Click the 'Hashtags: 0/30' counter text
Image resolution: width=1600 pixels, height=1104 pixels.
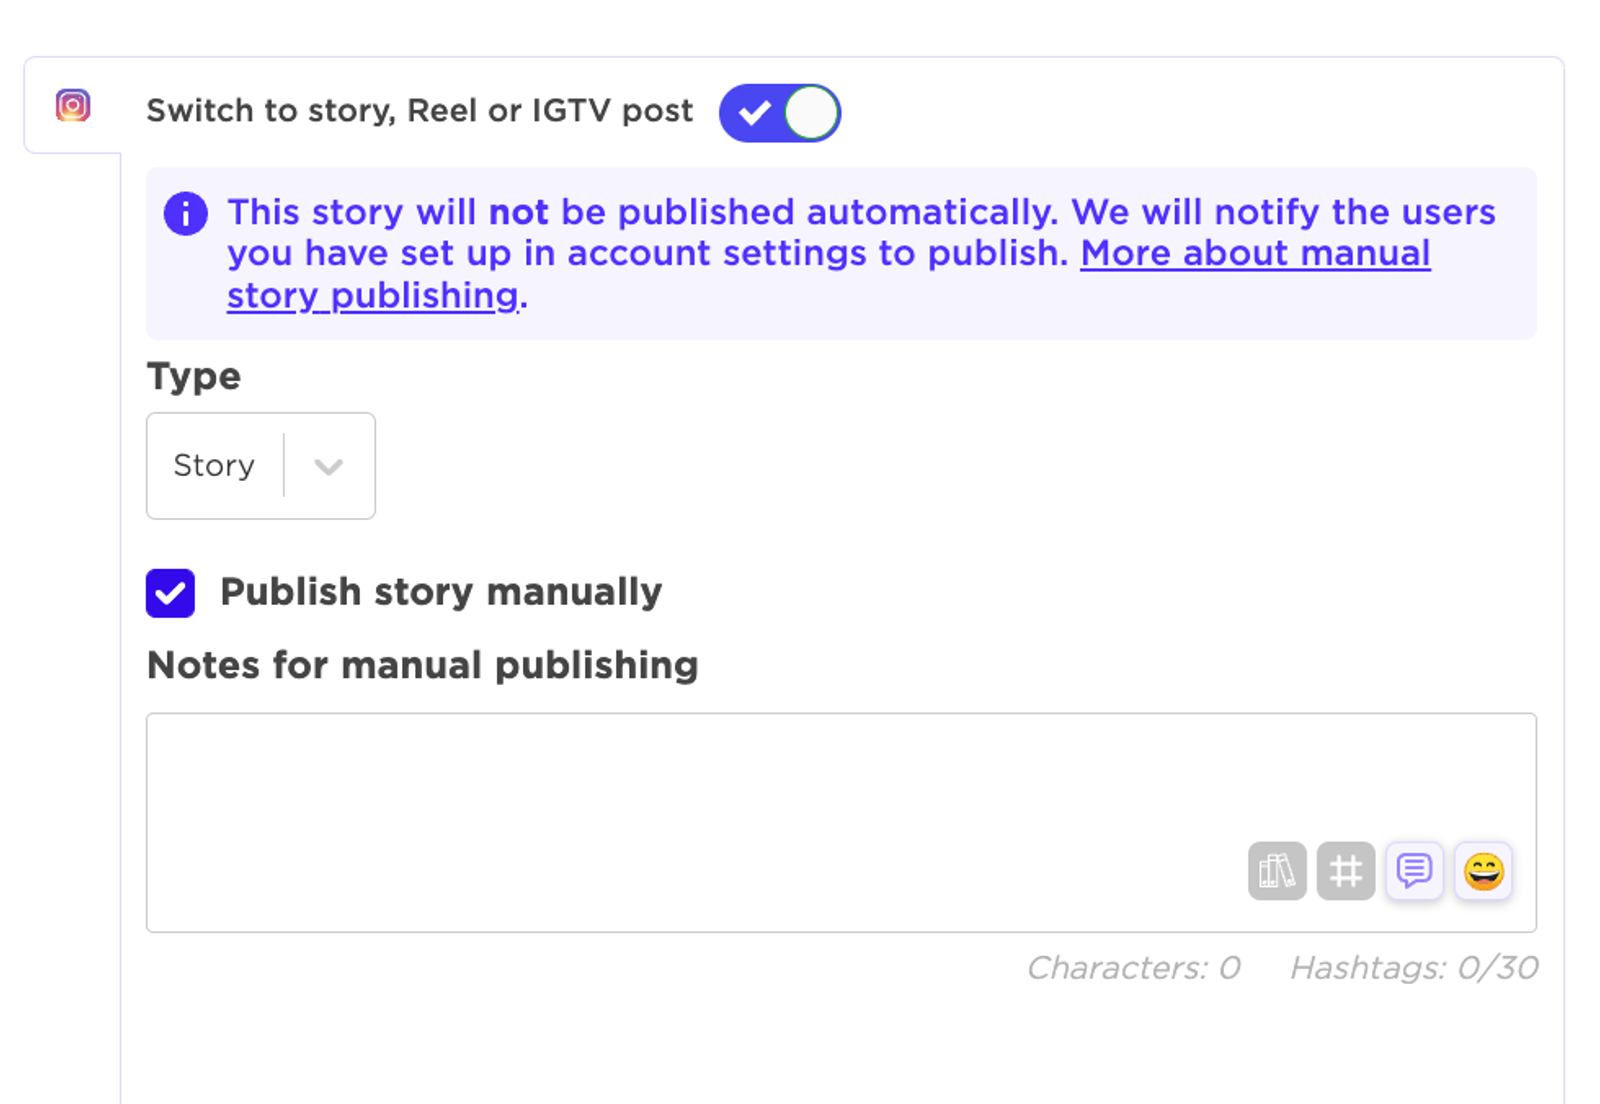tap(1414, 968)
